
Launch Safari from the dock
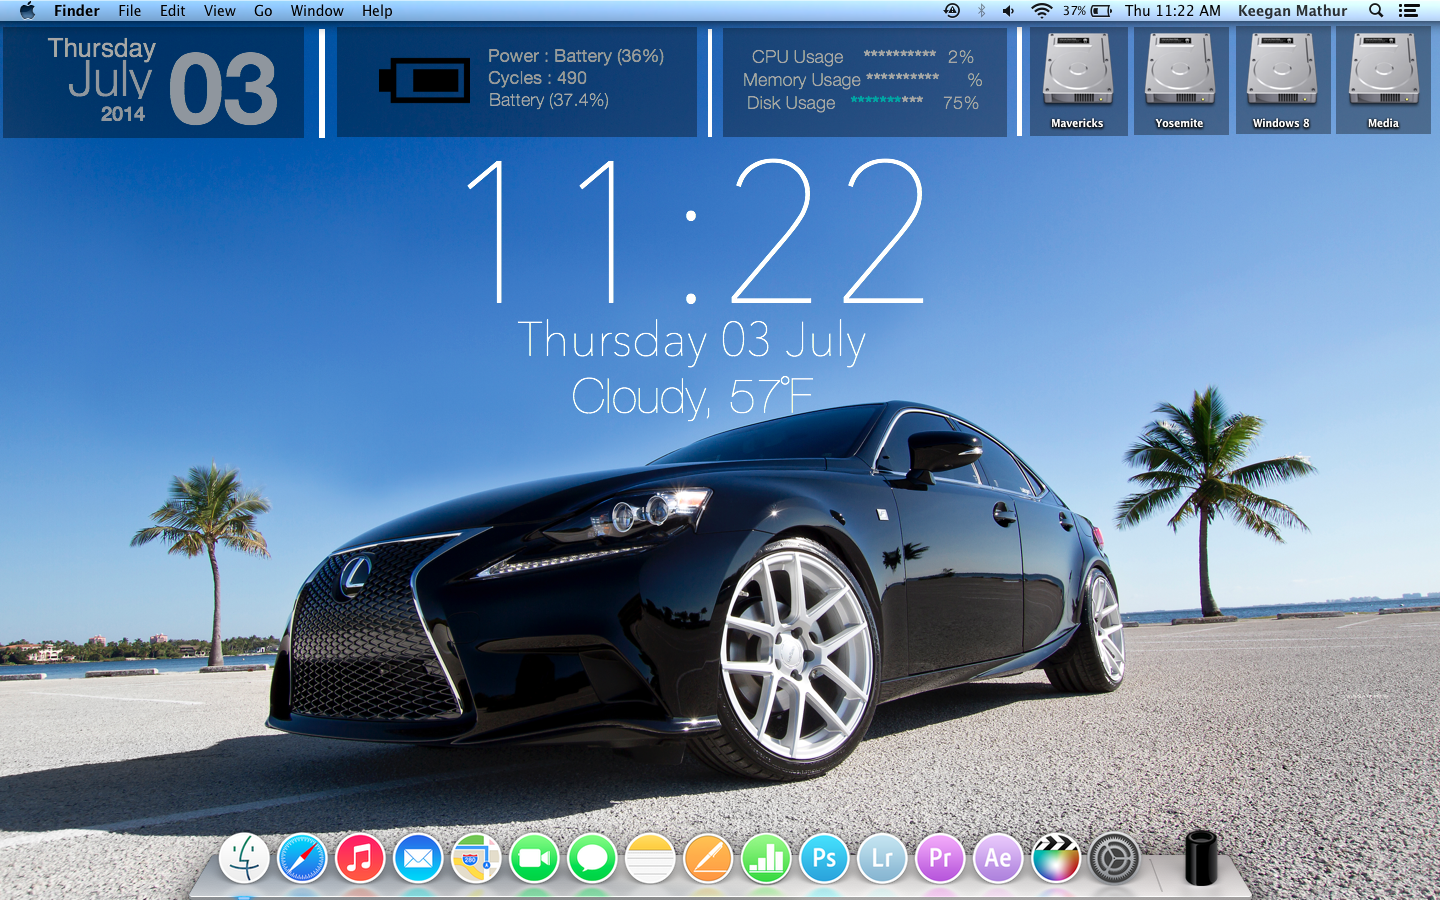pos(302,858)
